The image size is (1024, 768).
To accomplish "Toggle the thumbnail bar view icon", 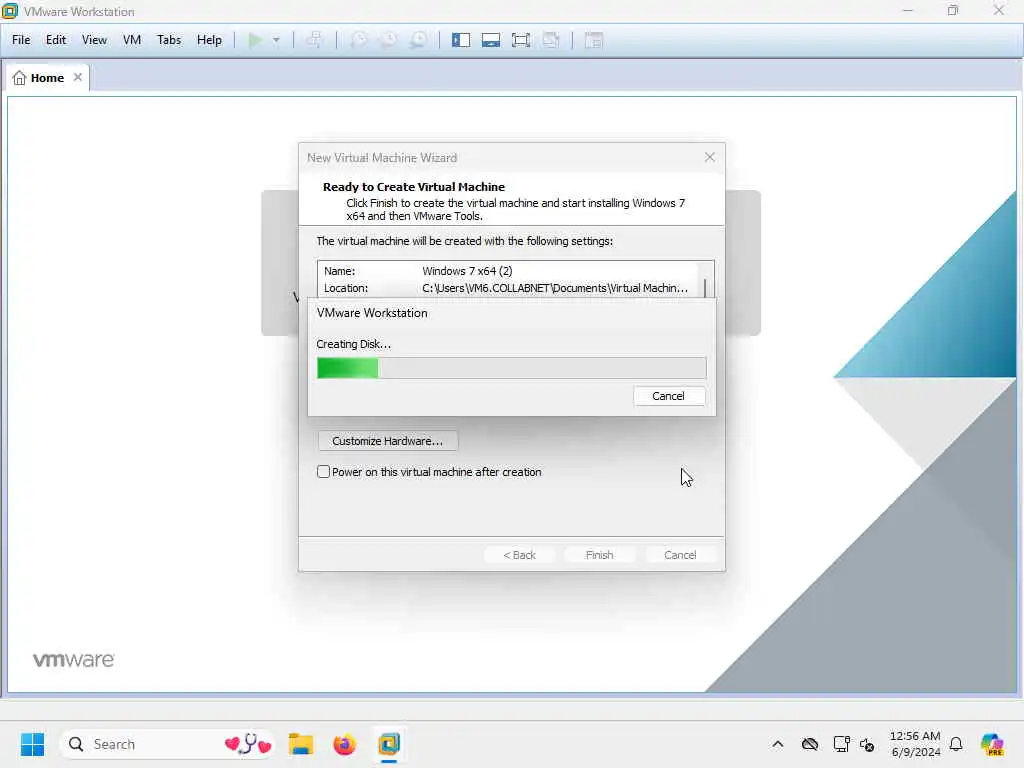I will tap(491, 40).
